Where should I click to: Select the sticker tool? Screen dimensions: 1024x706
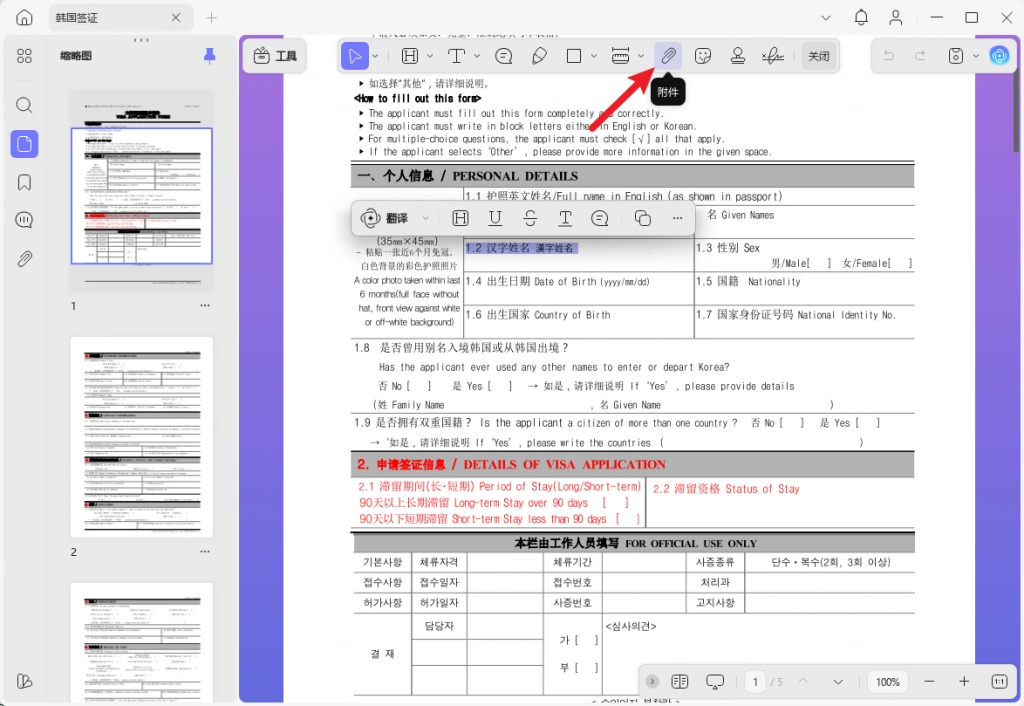point(703,56)
